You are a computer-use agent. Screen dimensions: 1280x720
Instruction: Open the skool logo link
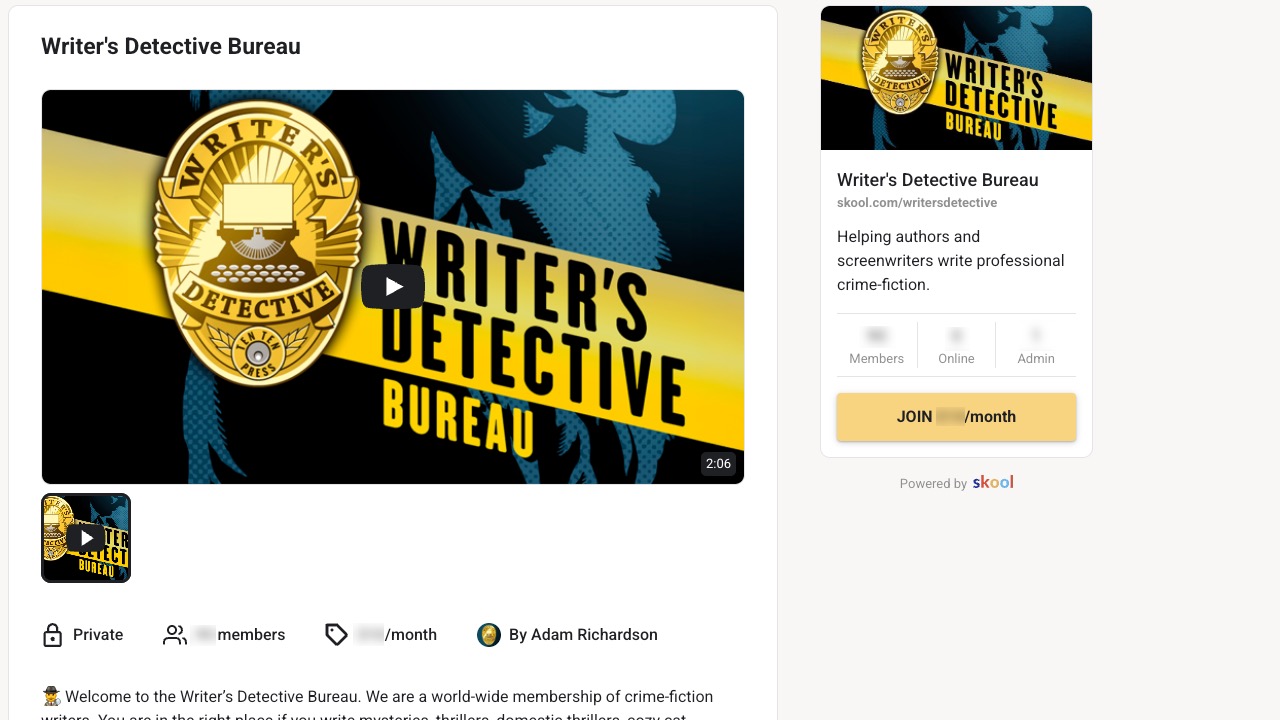(x=993, y=482)
